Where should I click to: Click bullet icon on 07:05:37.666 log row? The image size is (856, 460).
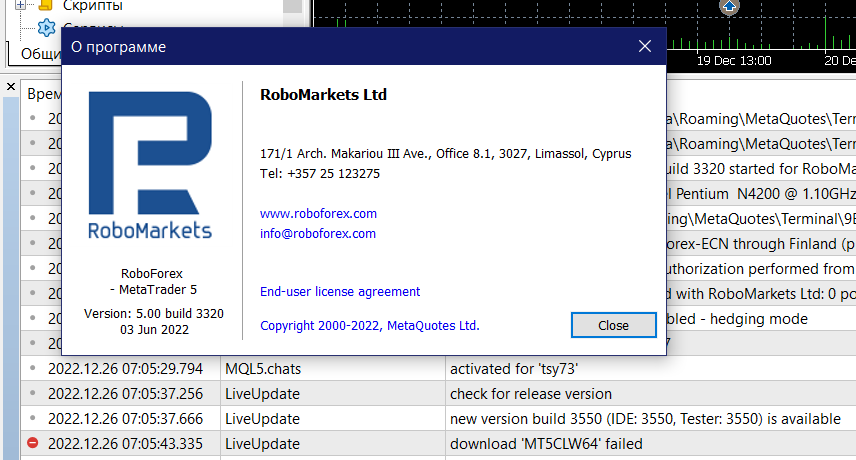[x=33, y=418]
